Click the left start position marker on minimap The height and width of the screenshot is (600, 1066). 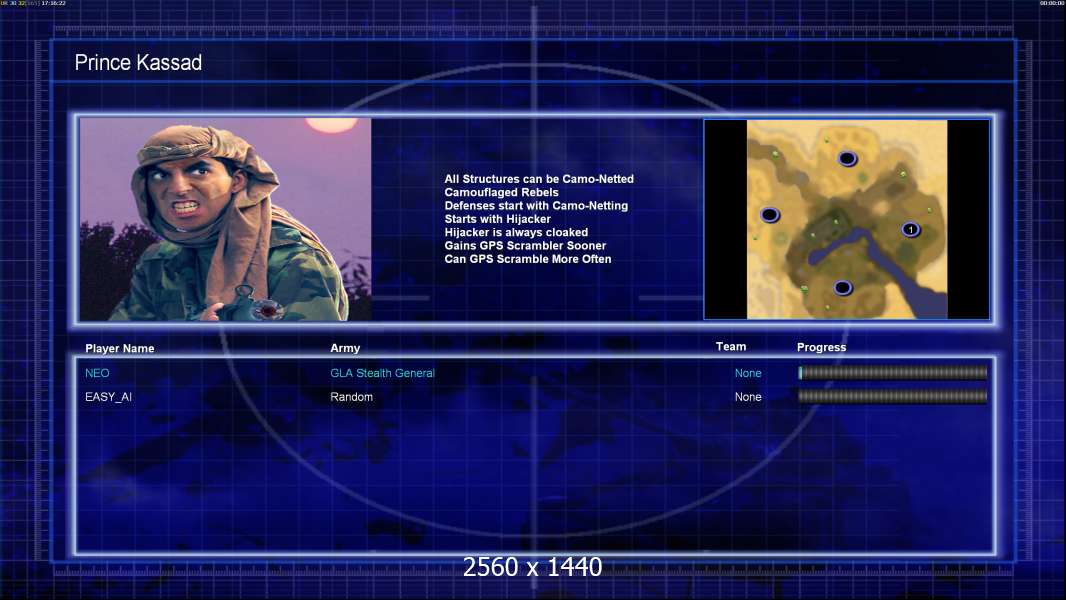click(770, 215)
